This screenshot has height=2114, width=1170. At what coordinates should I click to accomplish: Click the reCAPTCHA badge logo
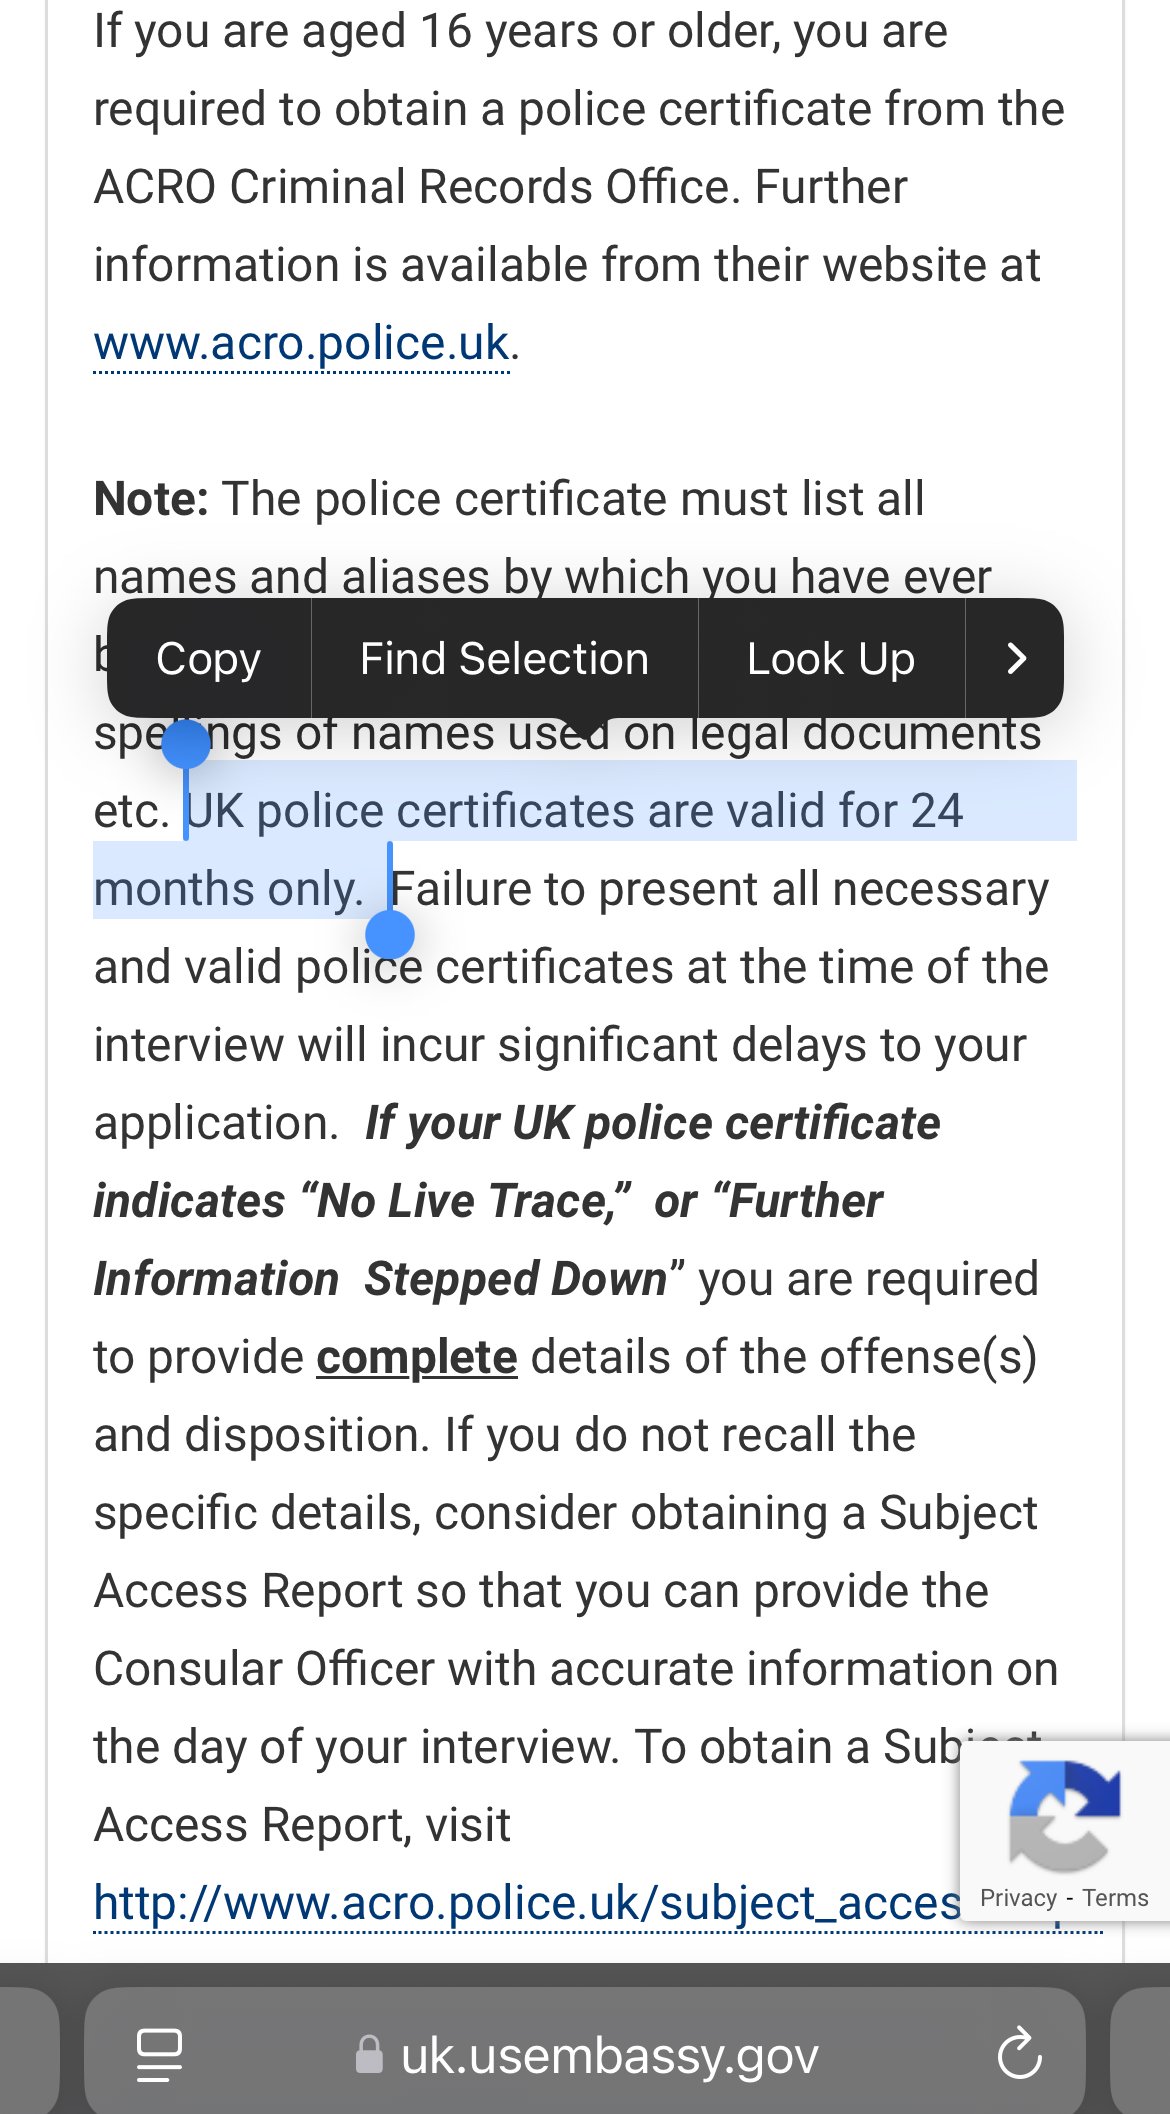pos(1064,1816)
